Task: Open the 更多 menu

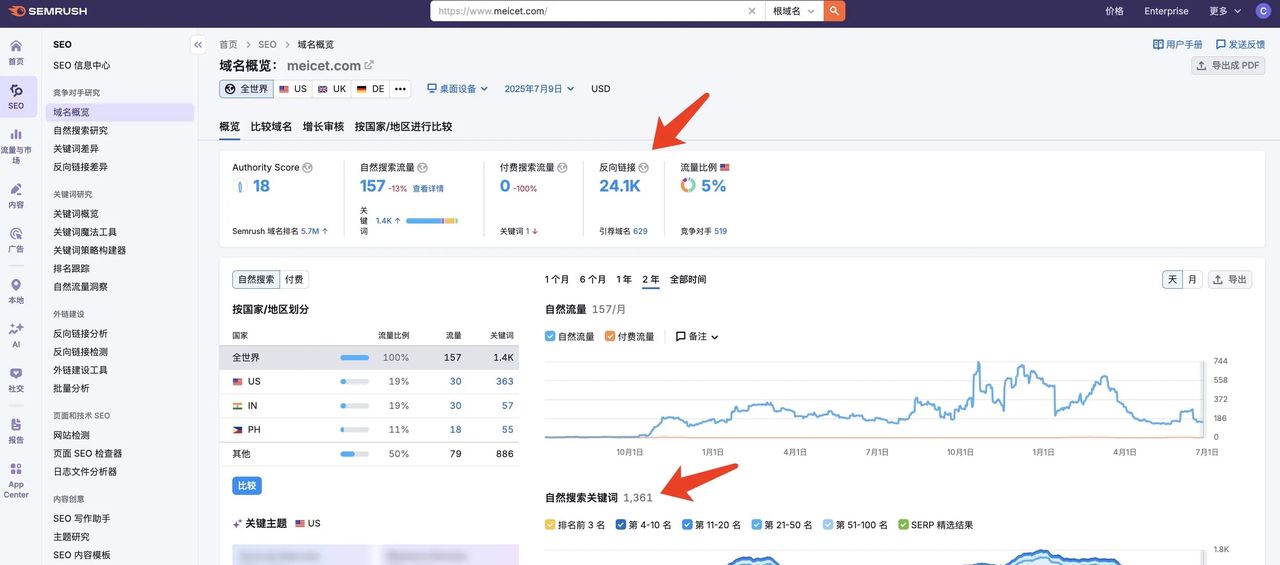Action: (x=1223, y=11)
